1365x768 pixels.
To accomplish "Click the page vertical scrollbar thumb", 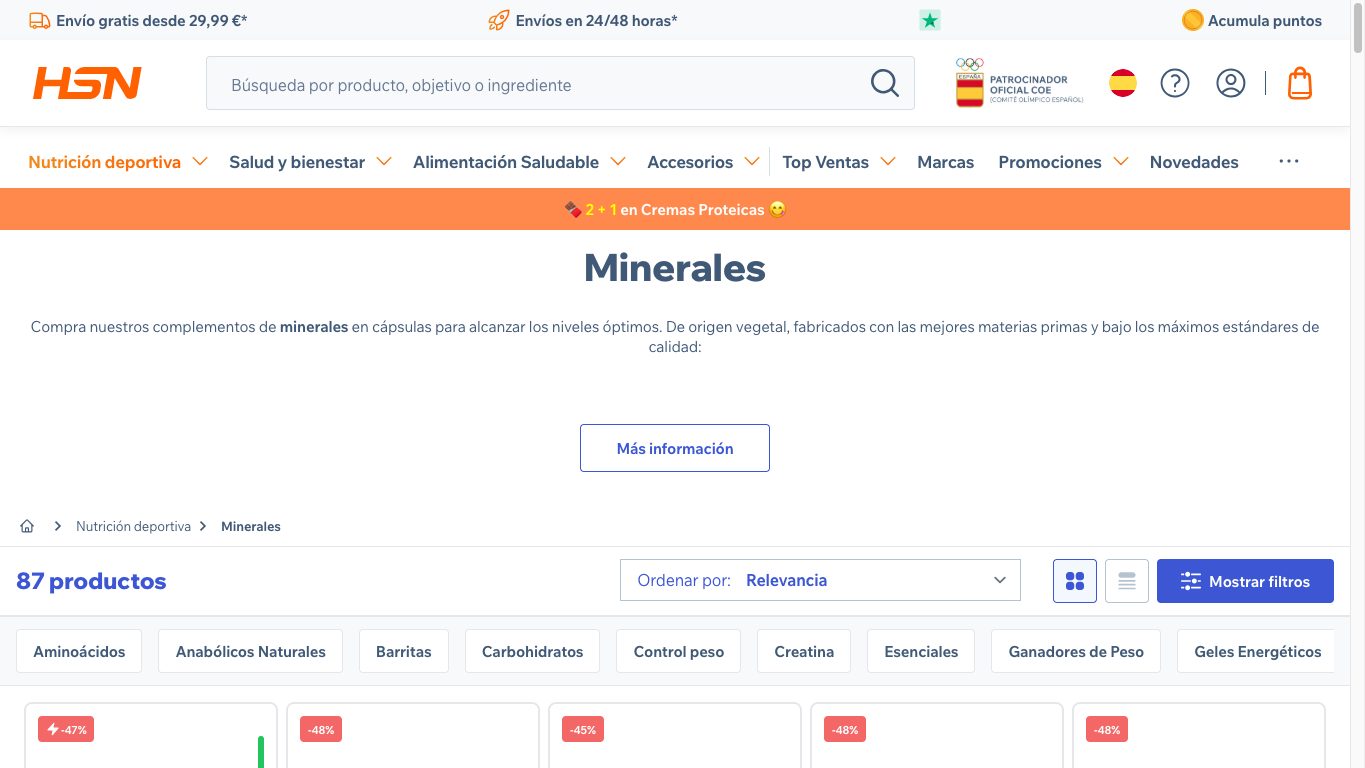I will point(1357,27).
